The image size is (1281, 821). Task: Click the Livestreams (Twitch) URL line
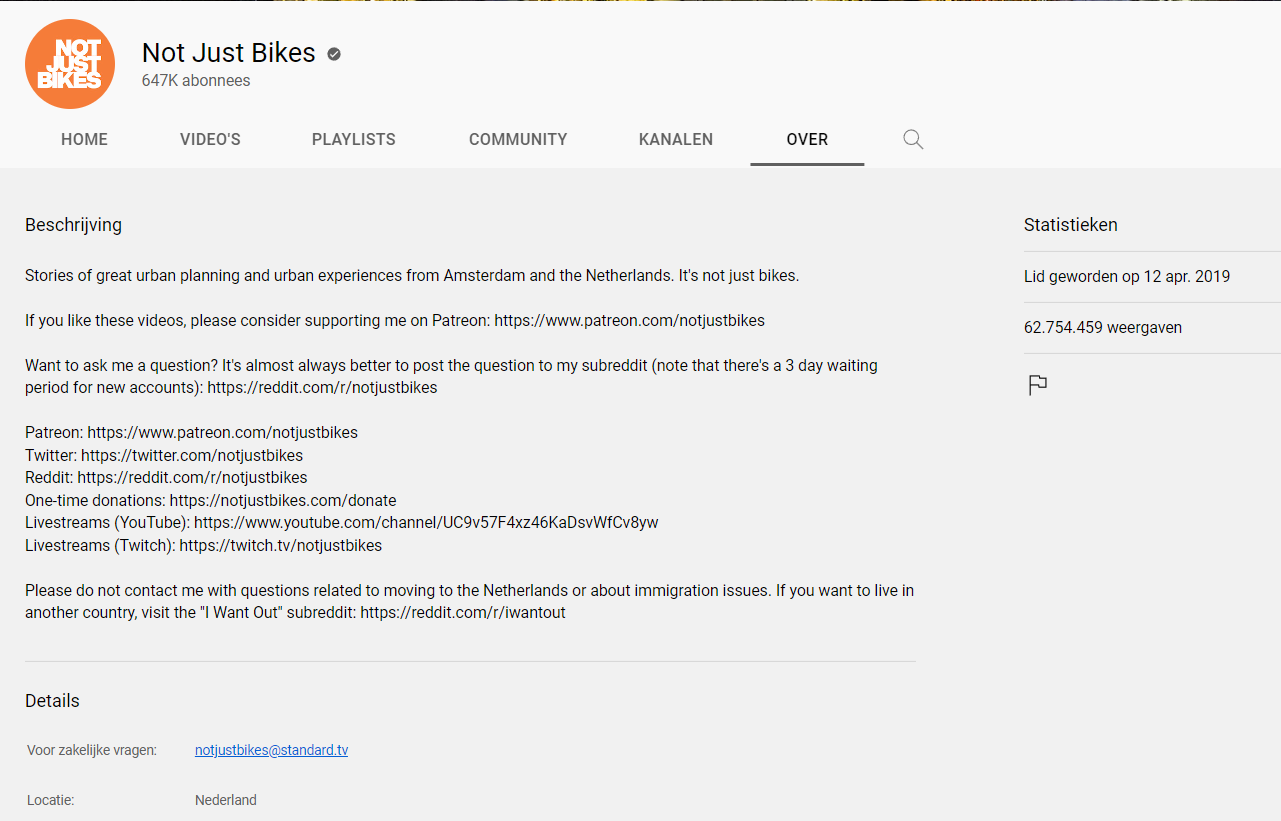coord(203,546)
